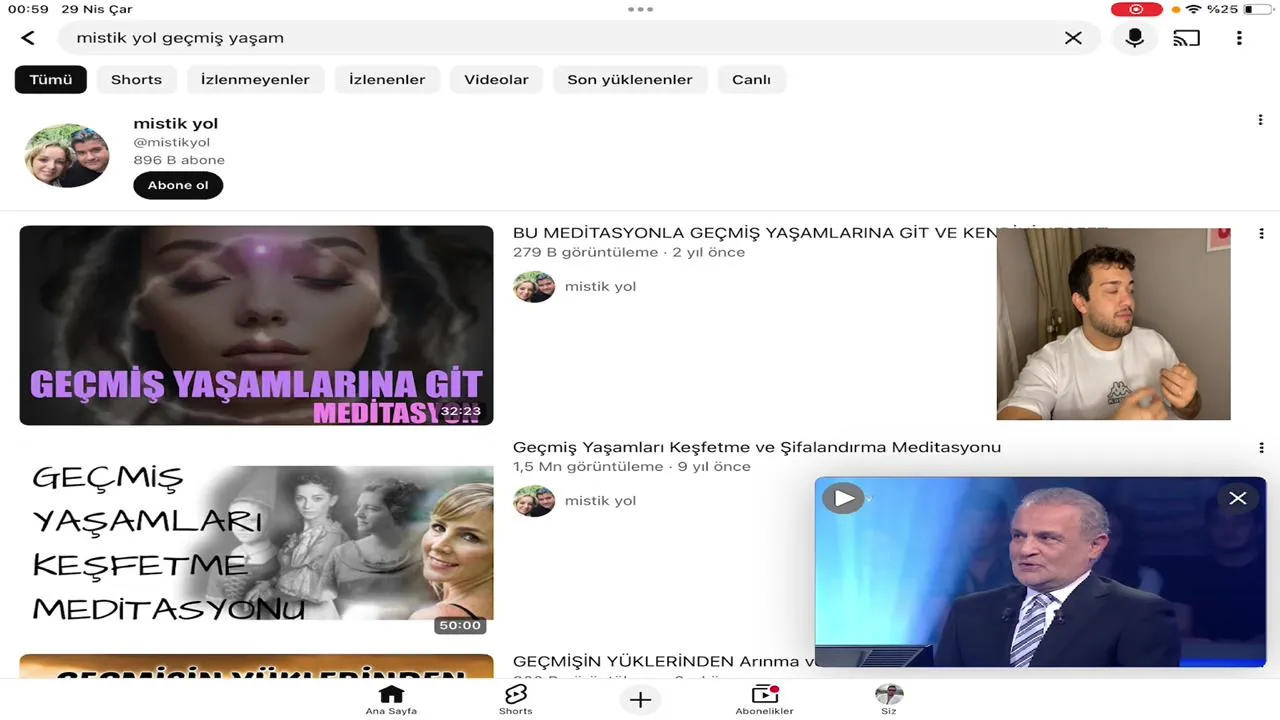This screenshot has height=720, width=1280.
Task: Select the İzlenenler filter chip
Action: pyautogui.click(x=387, y=80)
